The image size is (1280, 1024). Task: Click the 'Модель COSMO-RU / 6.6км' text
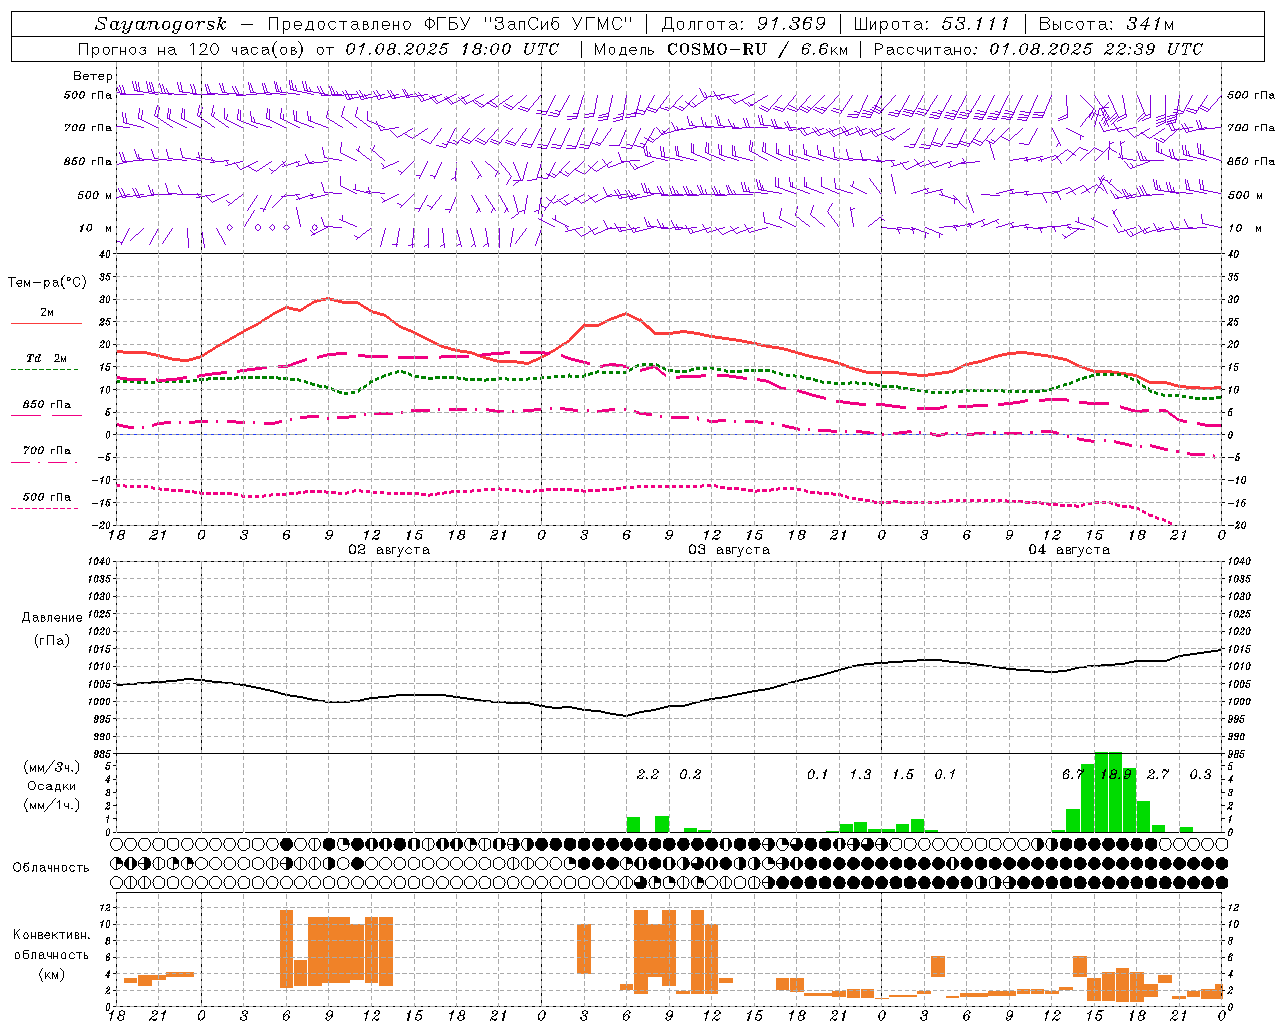721,49
